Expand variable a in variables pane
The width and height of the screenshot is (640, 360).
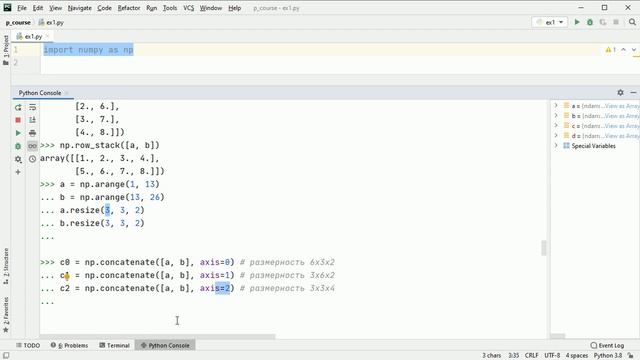(x=556, y=106)
